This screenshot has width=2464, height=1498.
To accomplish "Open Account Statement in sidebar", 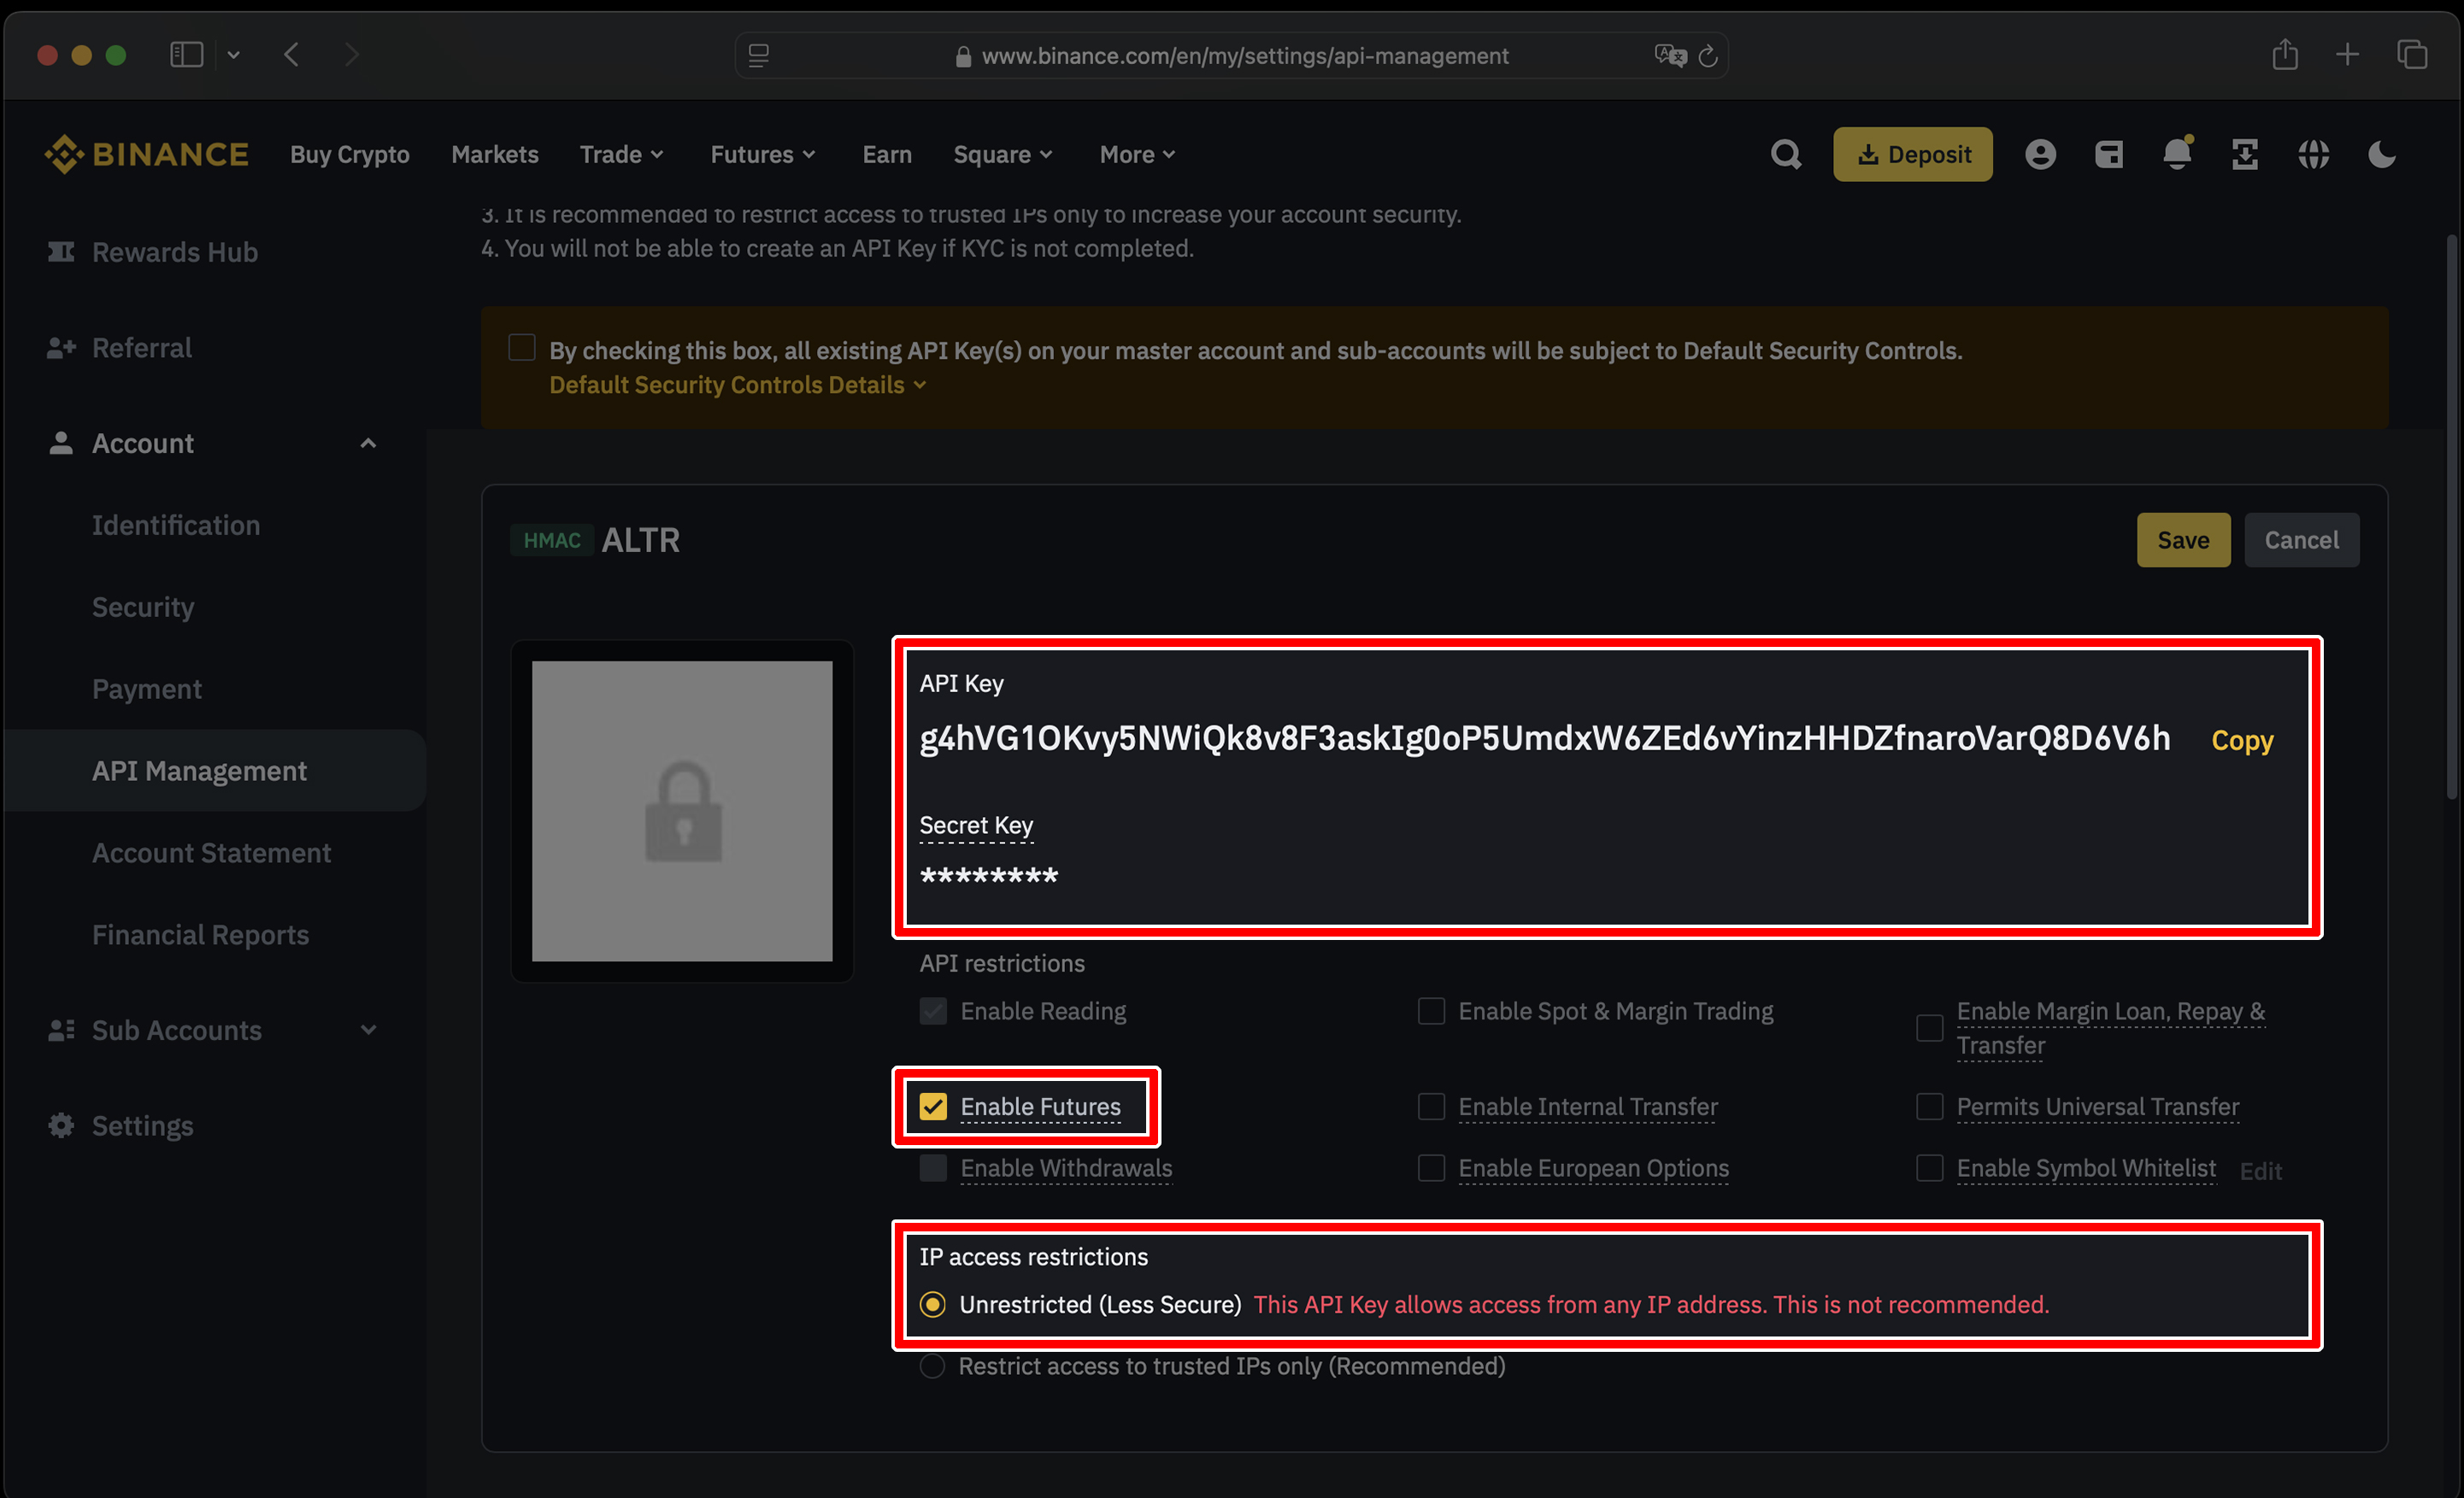I will click(x=211, y=853).
